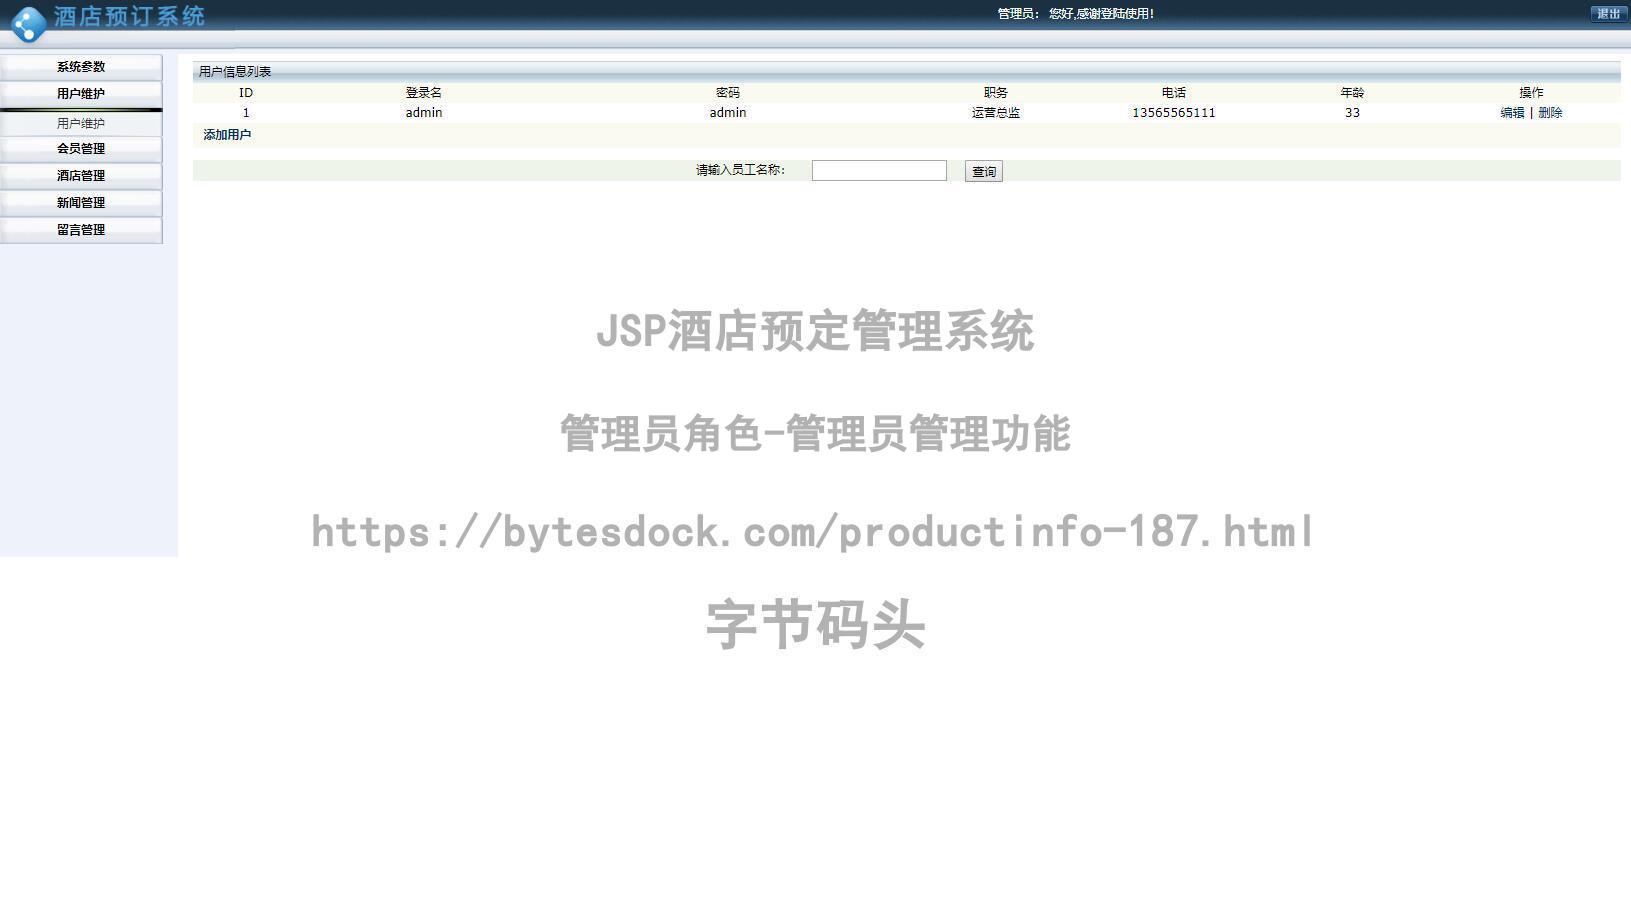The height and width of the screenshot is (920, 1631).
Task: Click the 查询 search button
Action: coord(984,172)
